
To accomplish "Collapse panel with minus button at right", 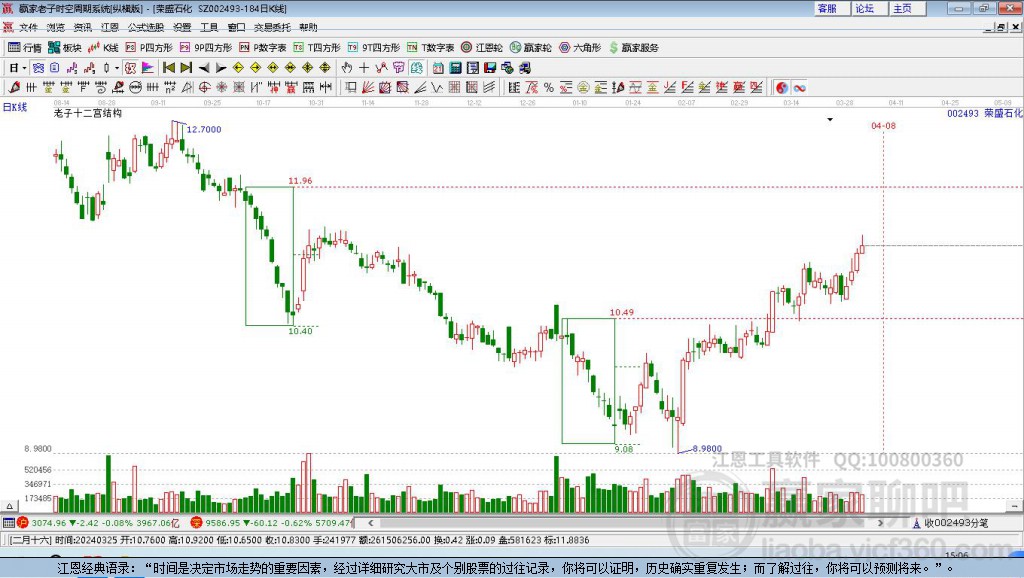I will pos(1014,506).
